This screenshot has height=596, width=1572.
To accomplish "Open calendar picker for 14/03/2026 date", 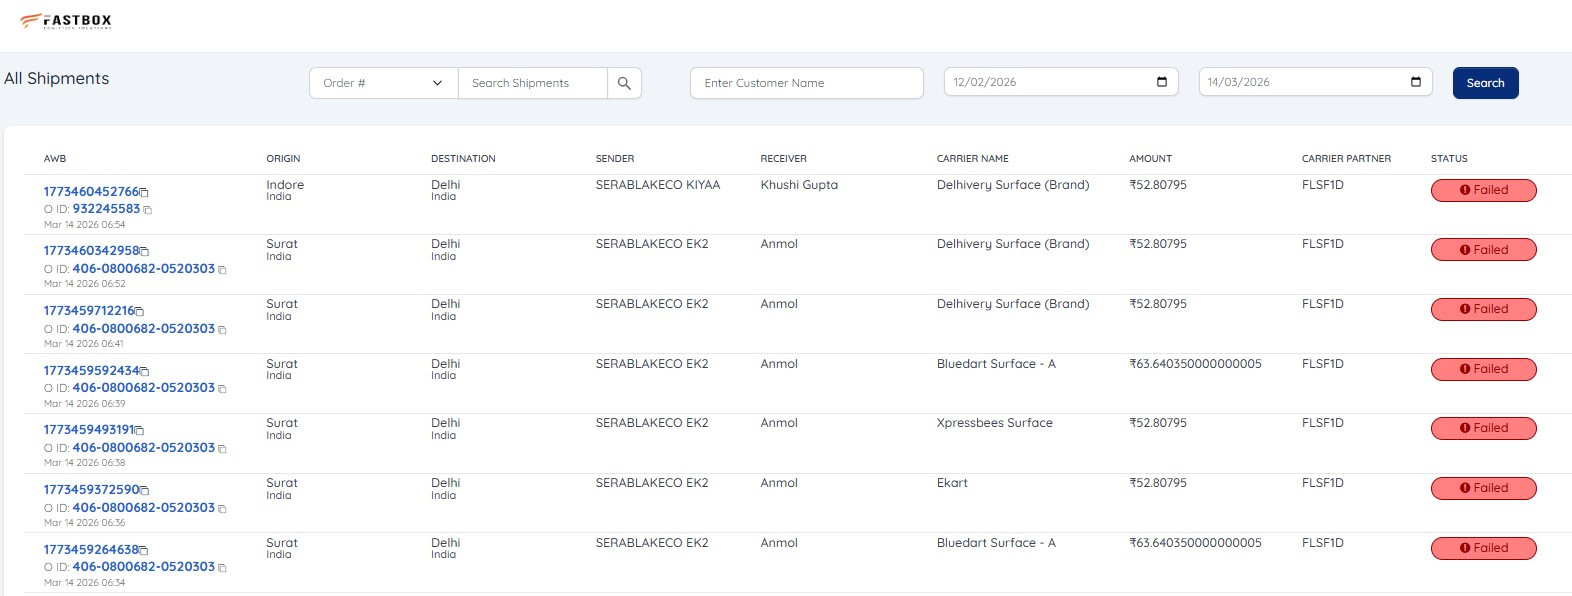I will [1416, 82].
